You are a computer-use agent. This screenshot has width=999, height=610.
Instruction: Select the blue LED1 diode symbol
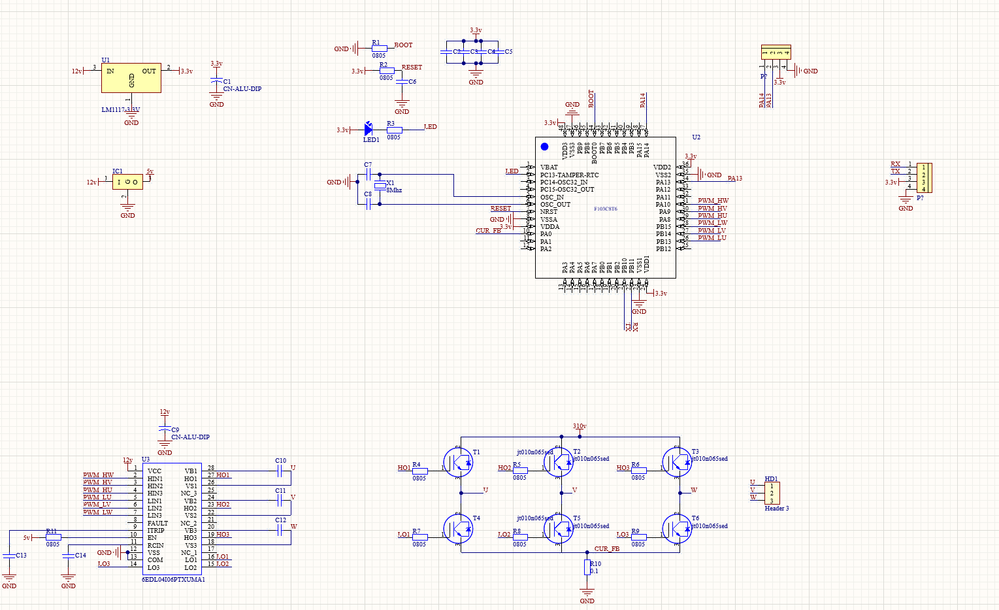[368, 128]
